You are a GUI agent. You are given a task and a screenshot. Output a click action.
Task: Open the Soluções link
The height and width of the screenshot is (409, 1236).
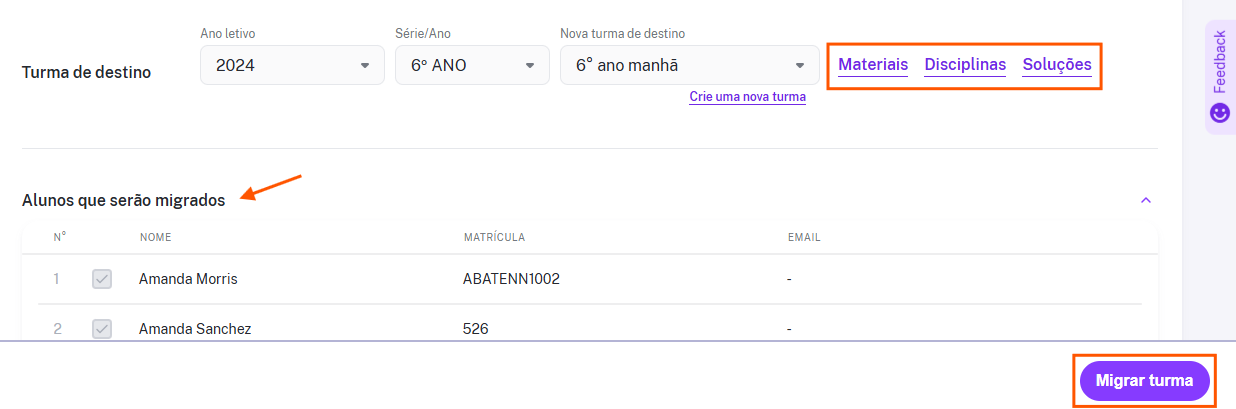click(1057, 65)
